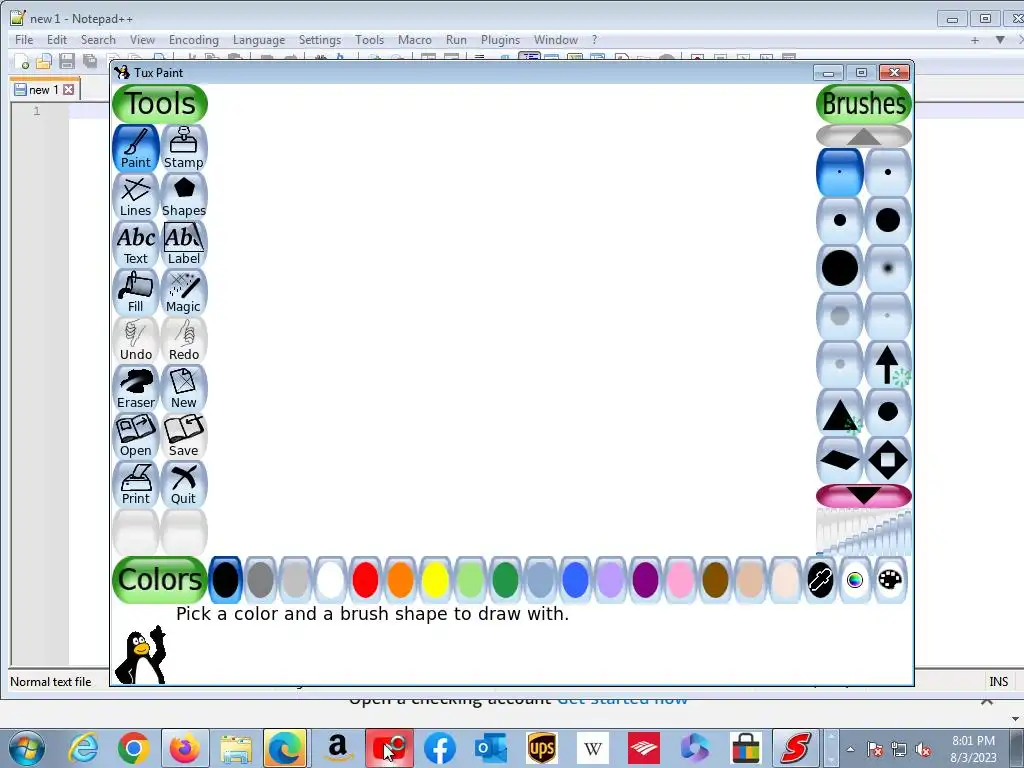Print the current picture
Viewport: 1024px width, 768px height.
(136, 484)
